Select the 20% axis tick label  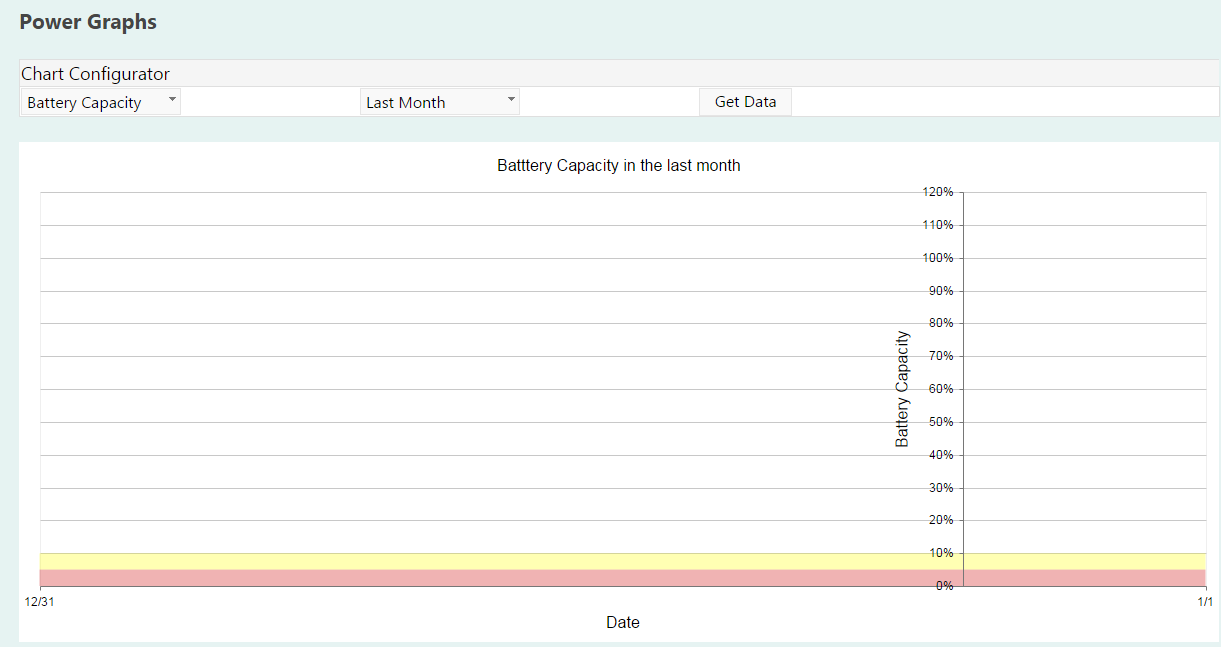click(x=940, y=520)
